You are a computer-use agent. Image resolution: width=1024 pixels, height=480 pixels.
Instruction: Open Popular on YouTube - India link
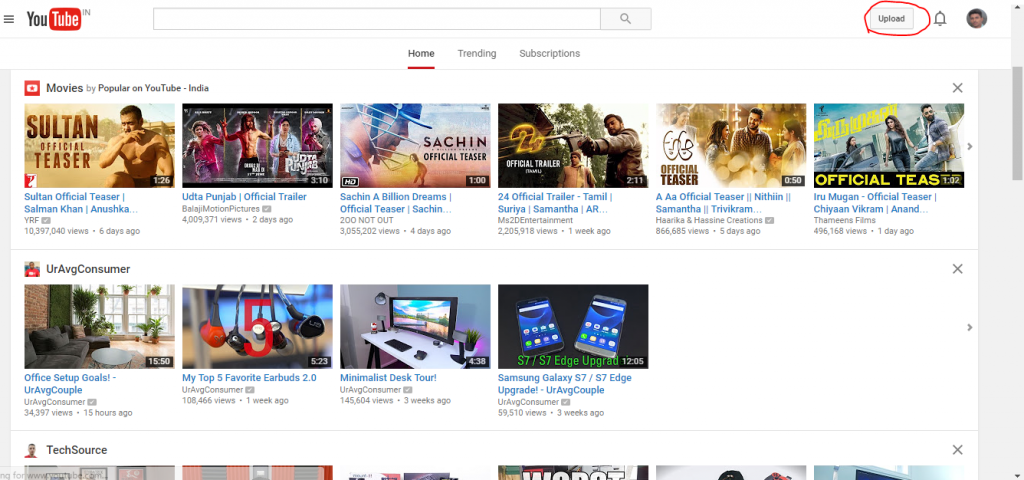[x=153, y=88]
